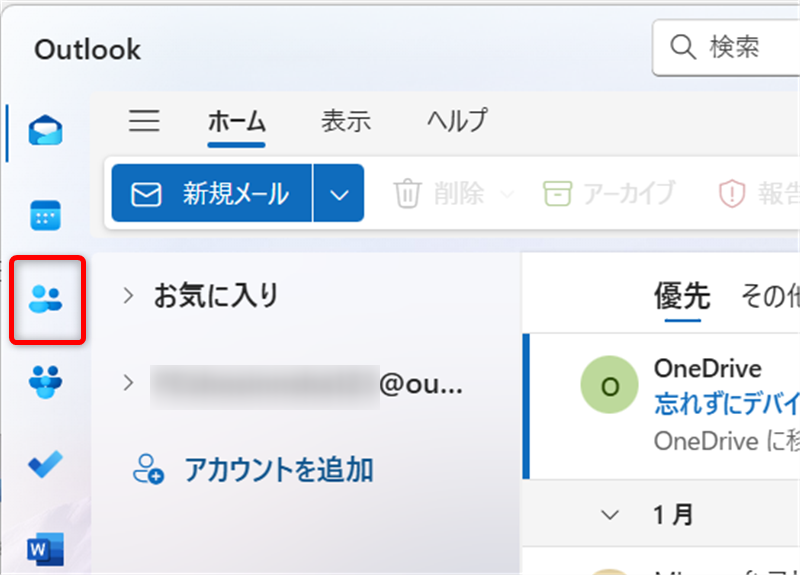Click the 新規メール button
The width and height of the screenshot is (800, 575).
(x=211, y=194)
